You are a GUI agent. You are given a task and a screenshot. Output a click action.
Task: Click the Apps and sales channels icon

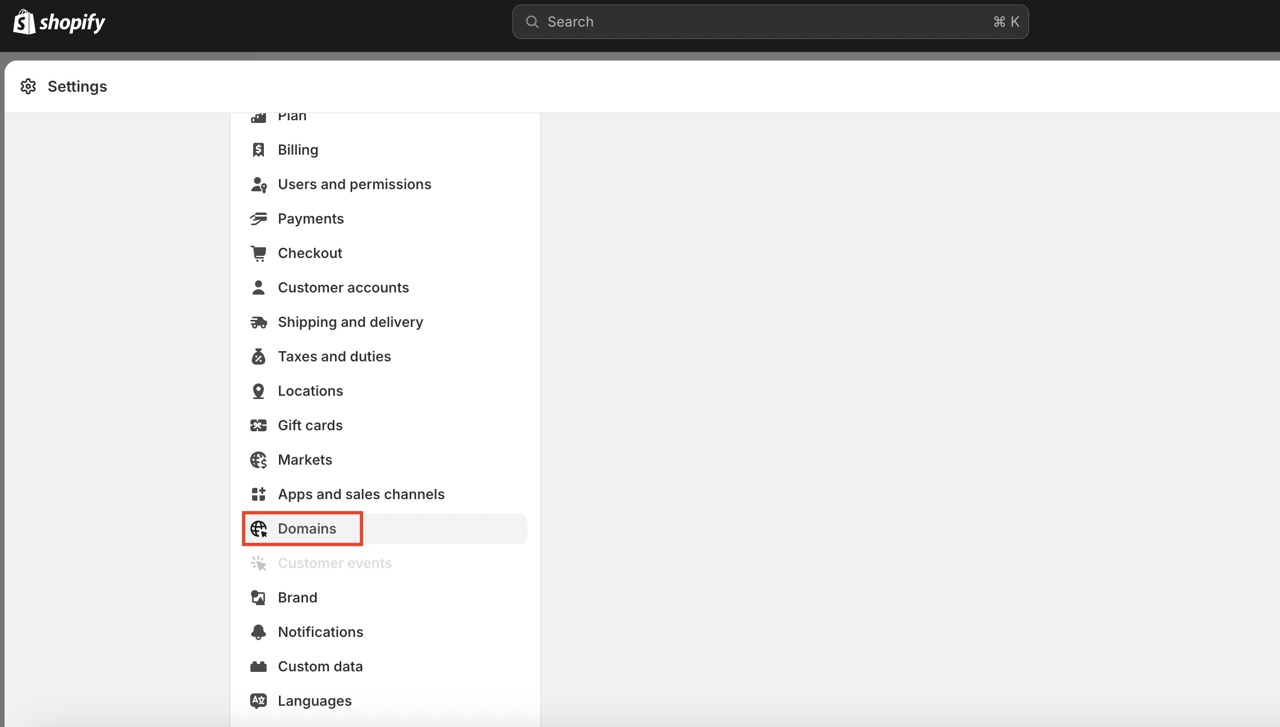259,495
